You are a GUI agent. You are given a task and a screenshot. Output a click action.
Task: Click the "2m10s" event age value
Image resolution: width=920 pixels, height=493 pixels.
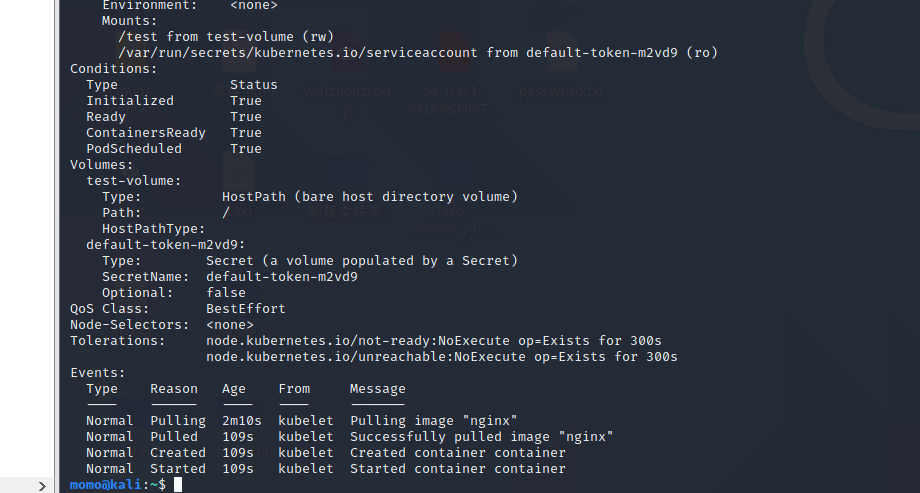coord(241,421)
